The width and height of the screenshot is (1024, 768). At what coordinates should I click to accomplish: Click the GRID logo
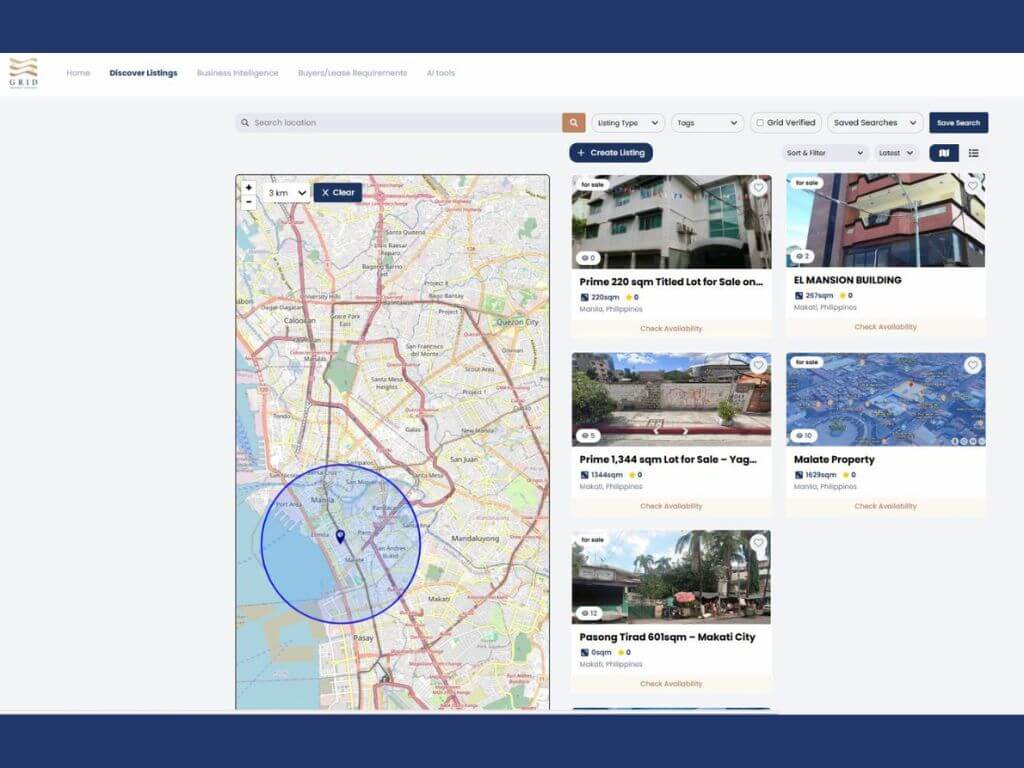pyautogui.click(x=24, y=73)
